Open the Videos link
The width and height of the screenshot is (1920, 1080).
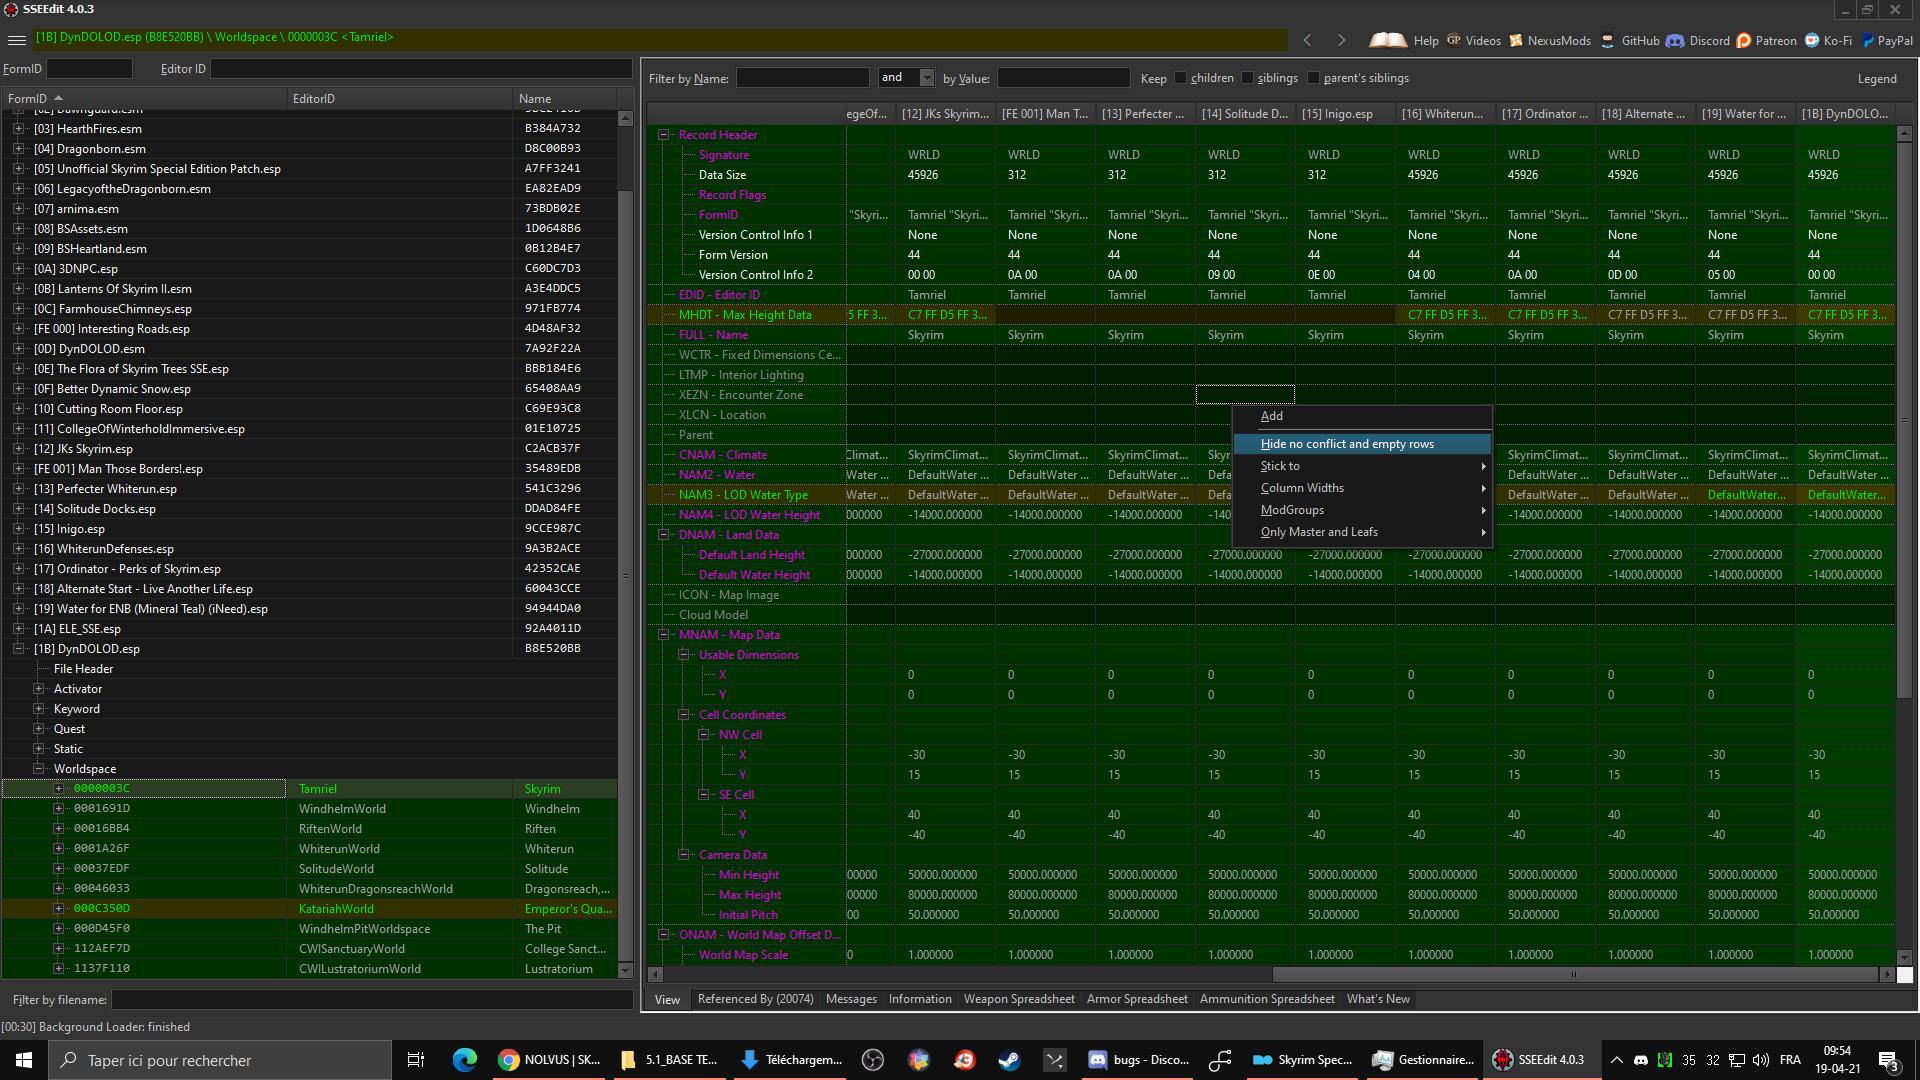[x=1473, y=41]
